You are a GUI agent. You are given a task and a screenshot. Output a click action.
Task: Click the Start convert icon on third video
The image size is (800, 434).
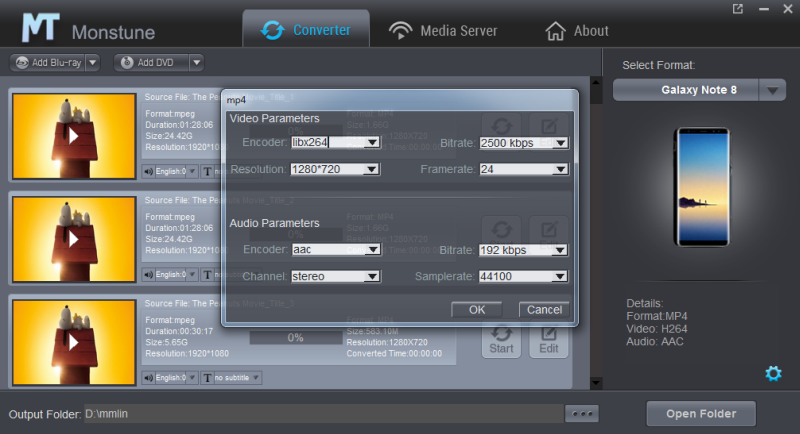502,340
